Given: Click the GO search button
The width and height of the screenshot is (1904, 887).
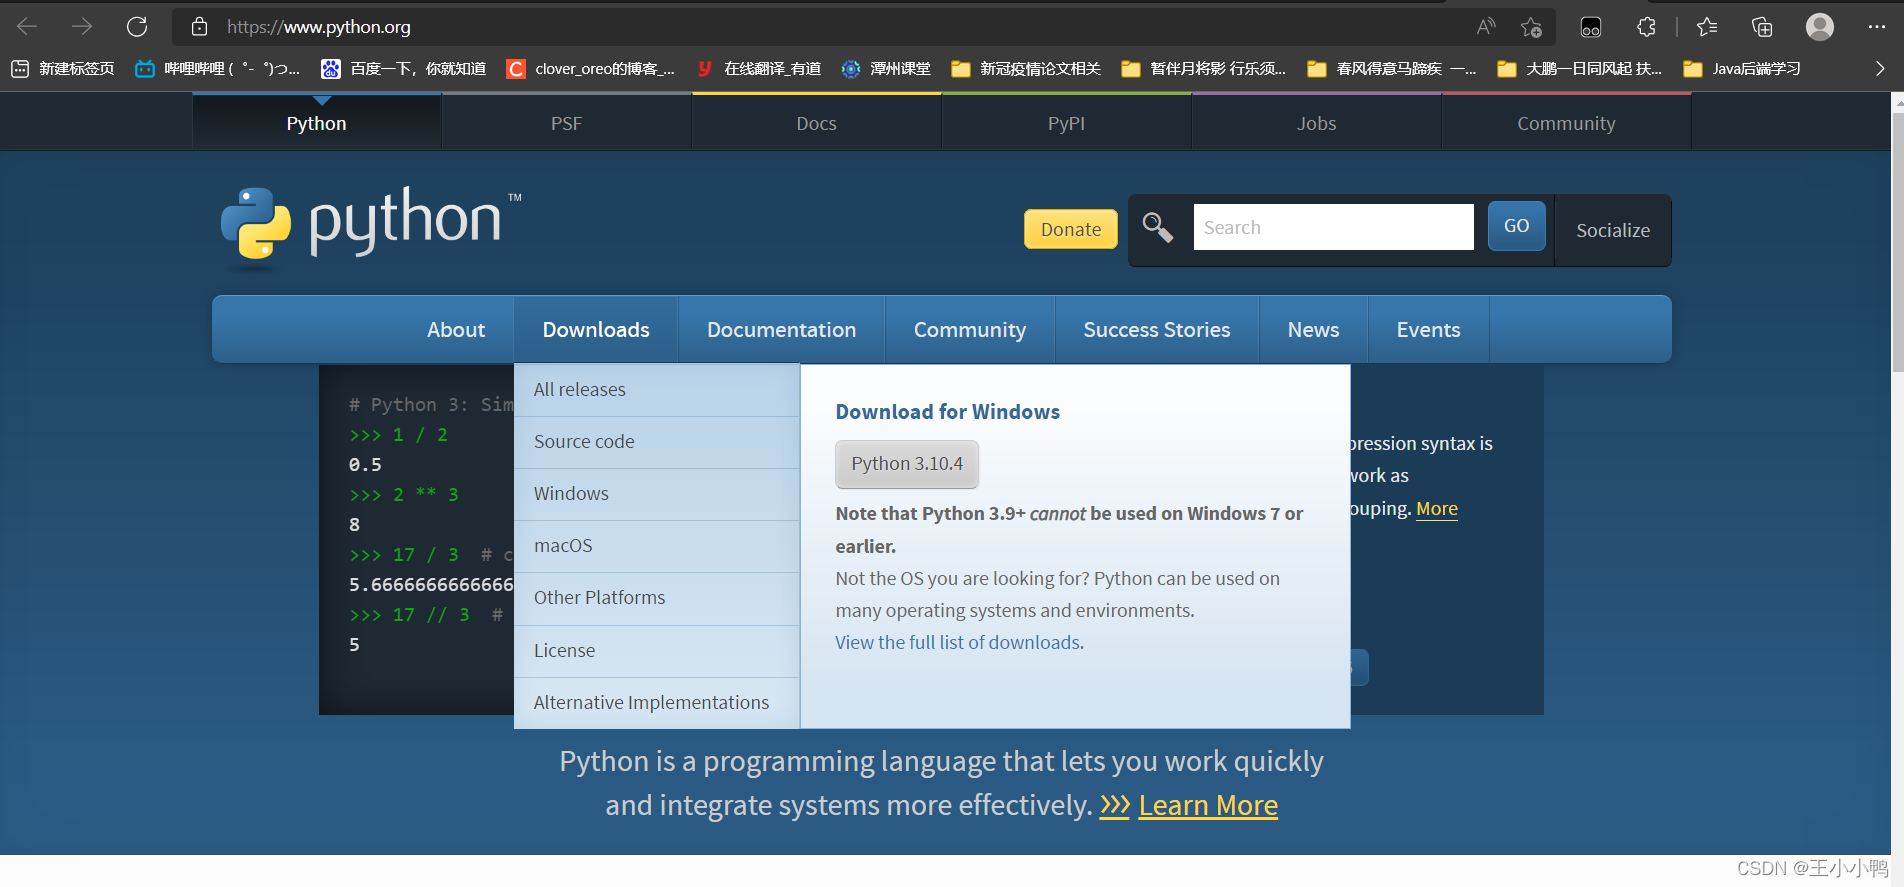Looking at the screenshot, I should click(1516, 226).
